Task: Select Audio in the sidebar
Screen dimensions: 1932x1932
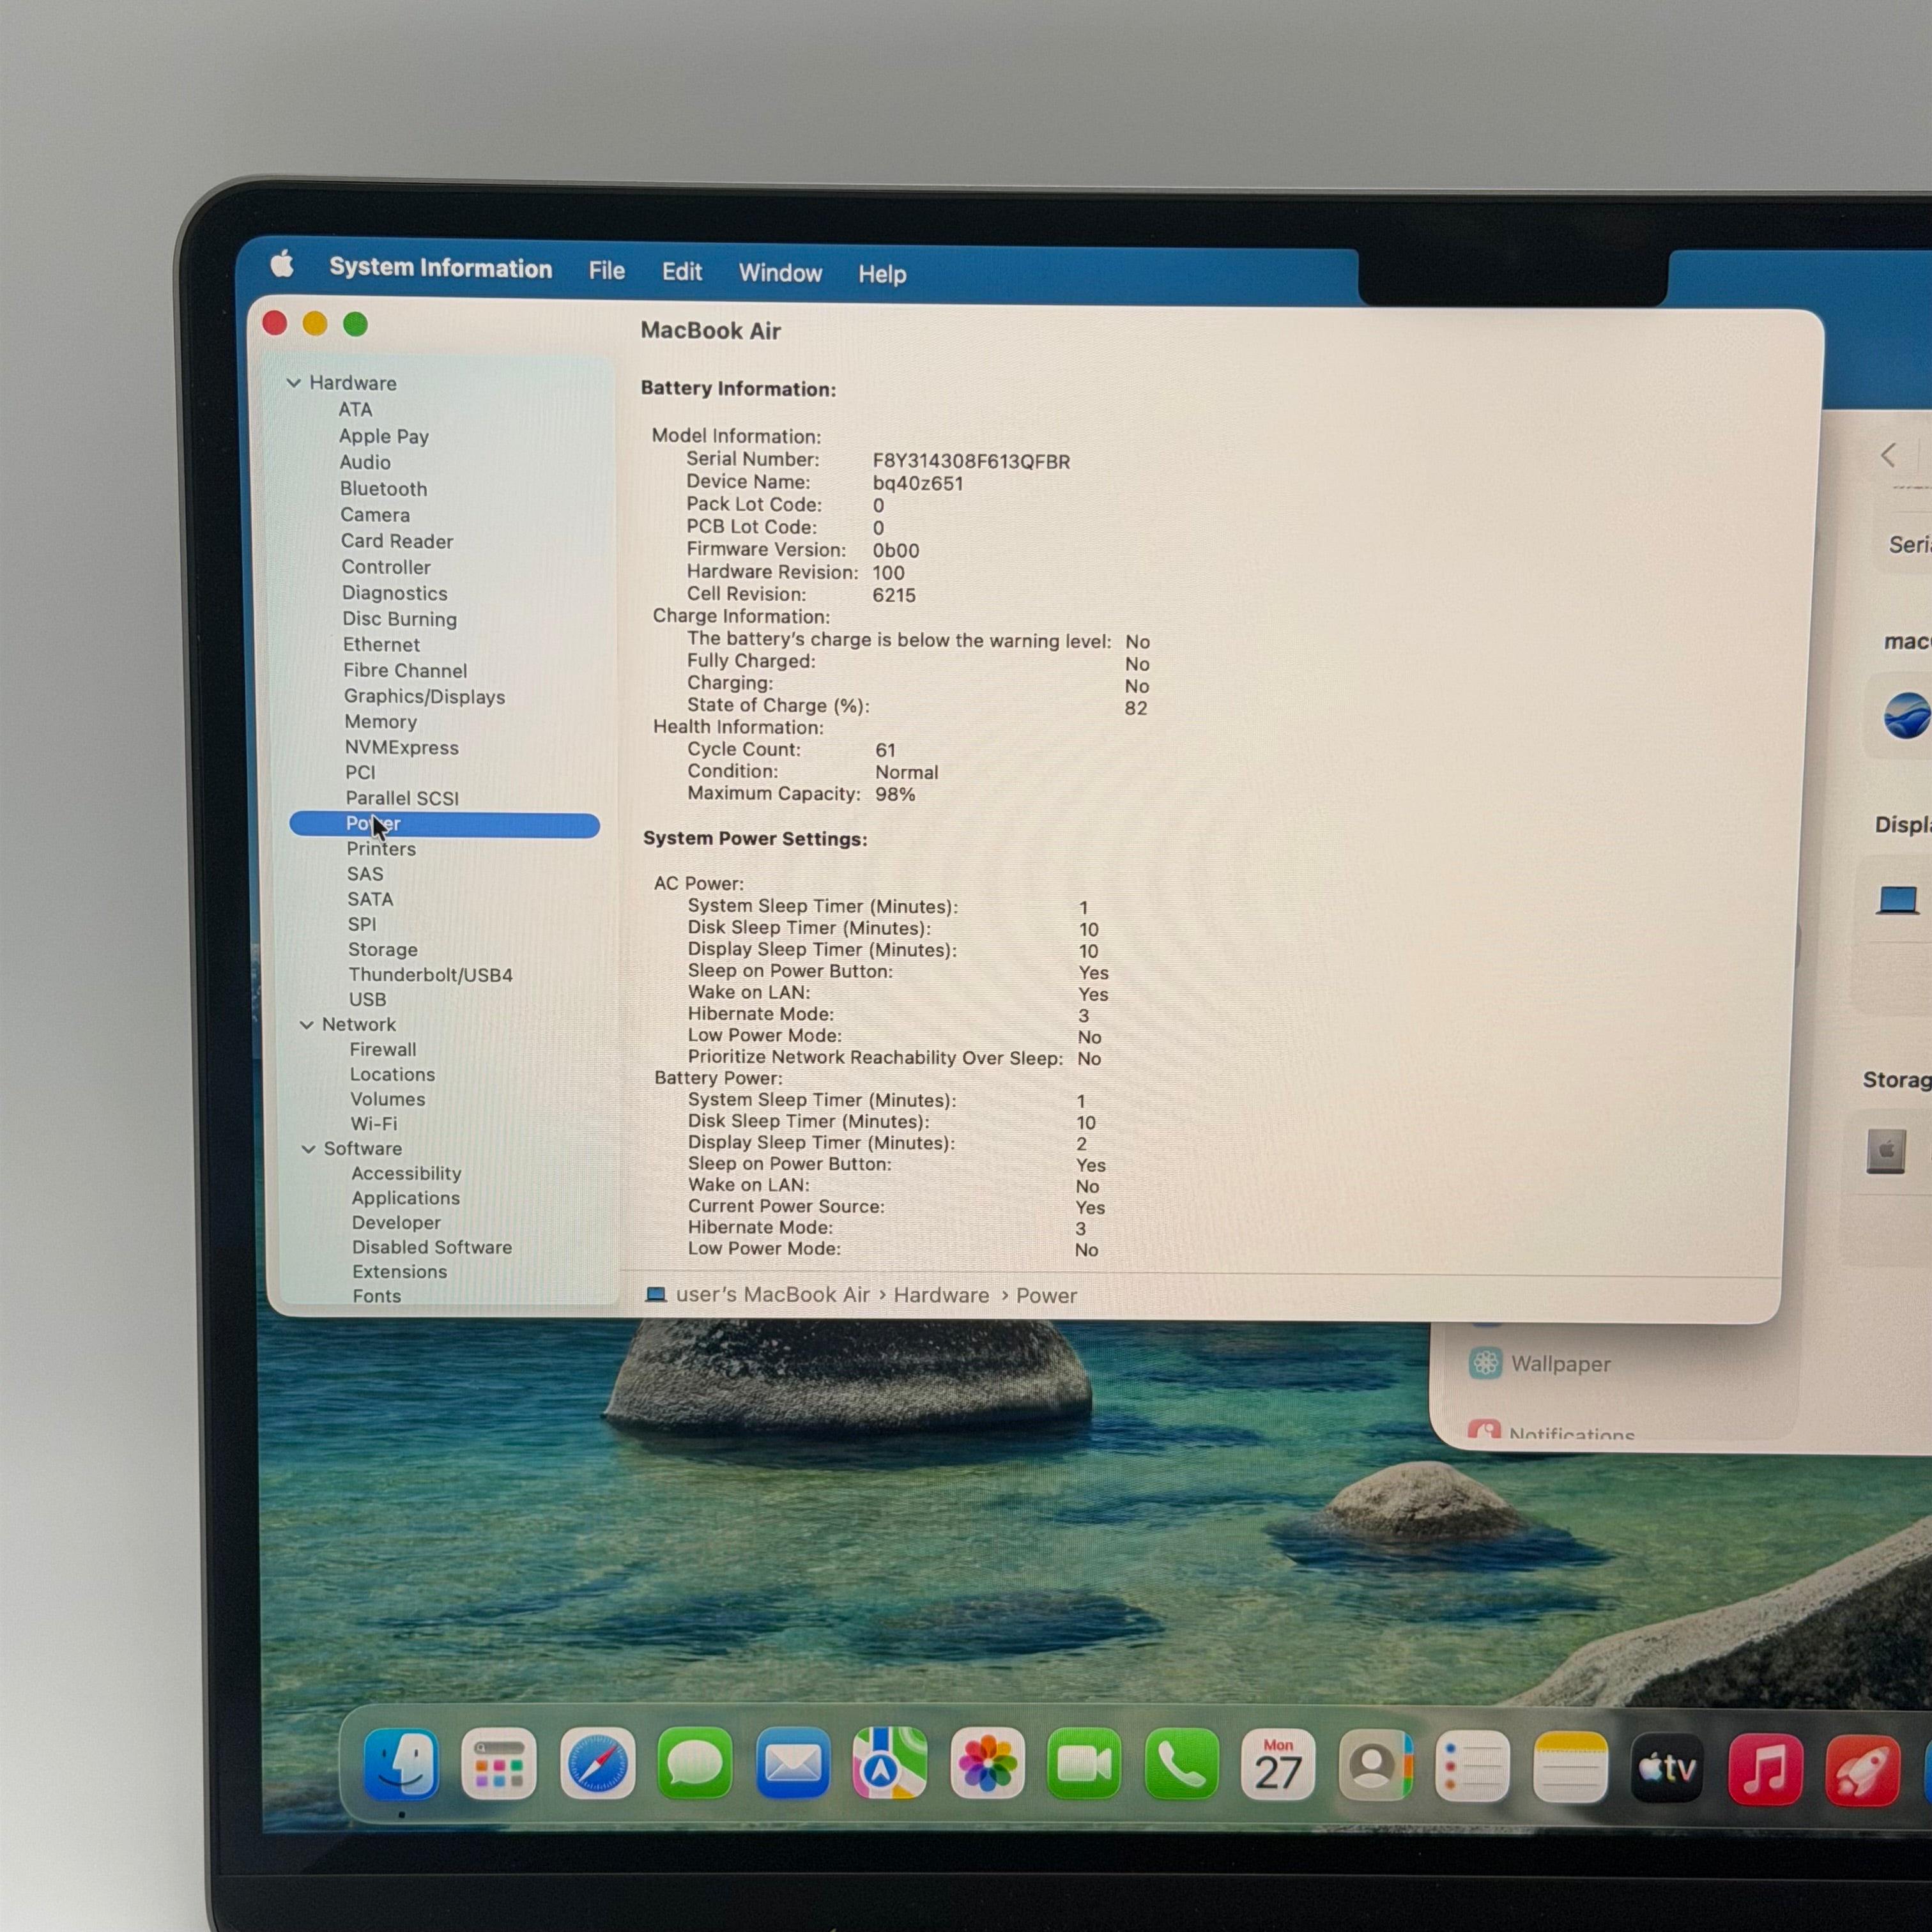Action: (x=365, y=463)
